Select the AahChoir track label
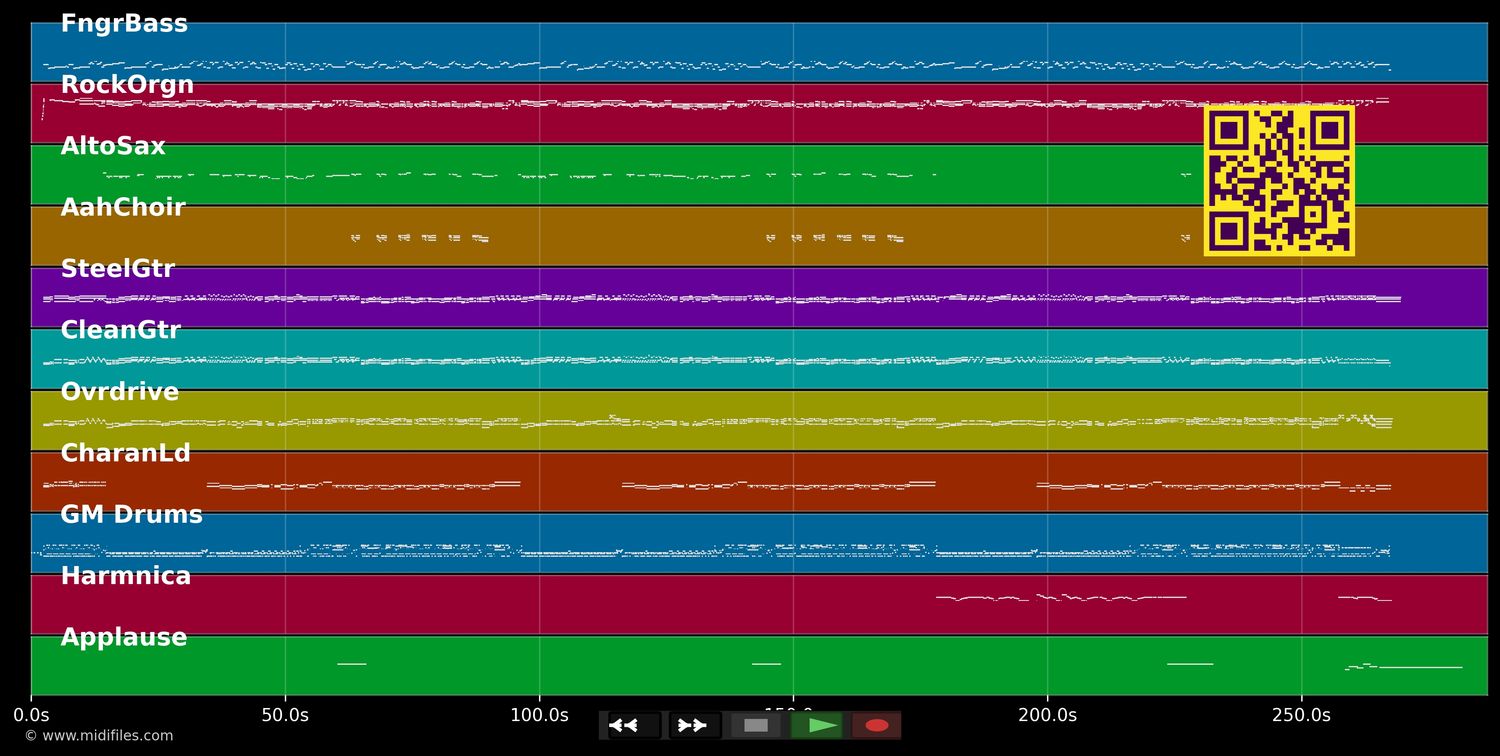This screenshot has width=1500, height=756. point(123,207)
